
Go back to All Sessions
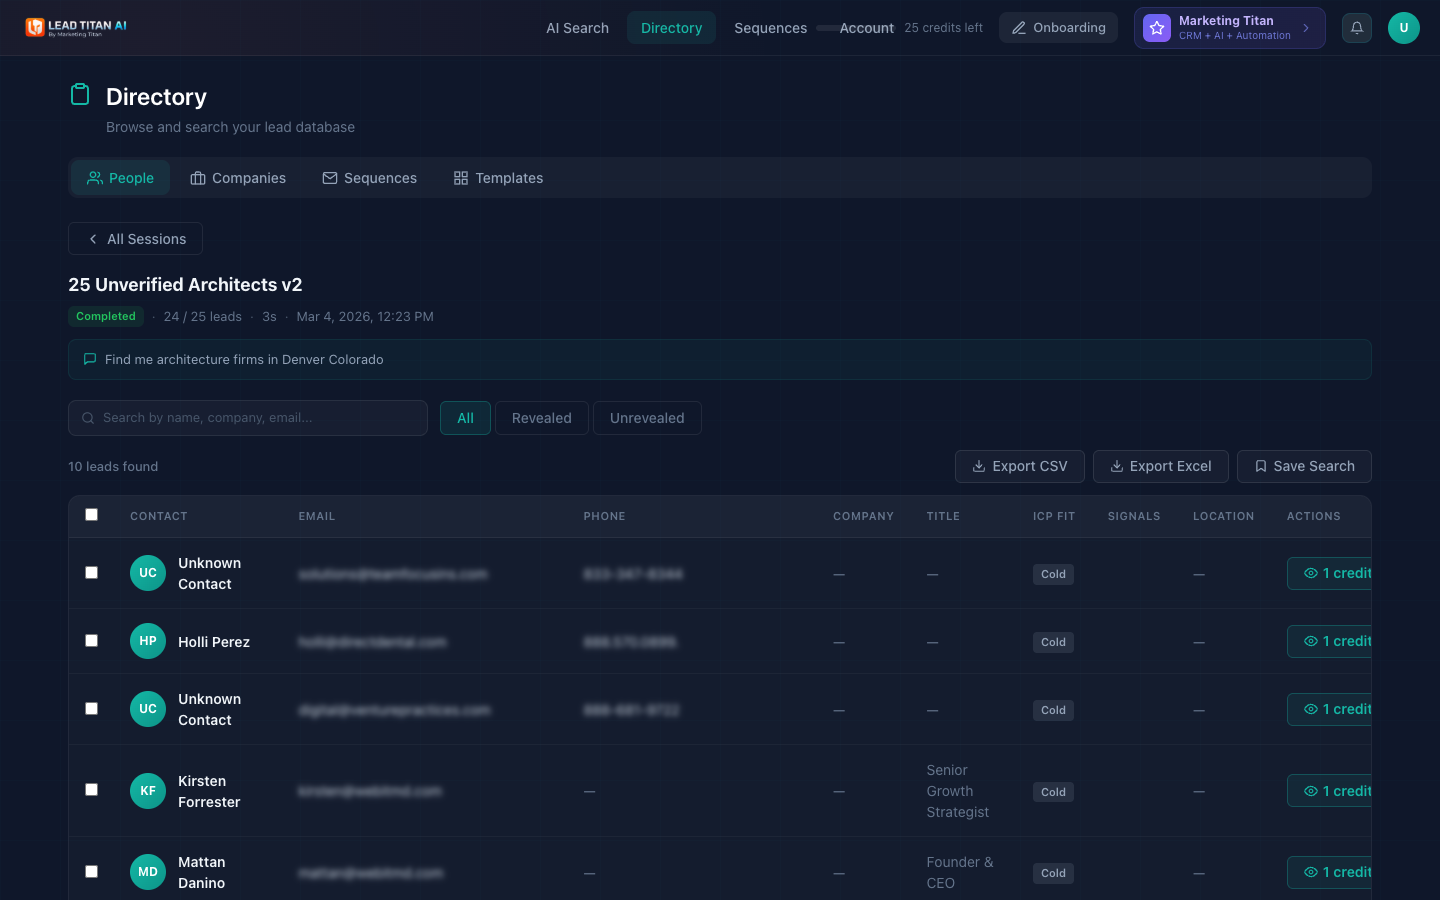pyautogui.click(x=136, y=239)
